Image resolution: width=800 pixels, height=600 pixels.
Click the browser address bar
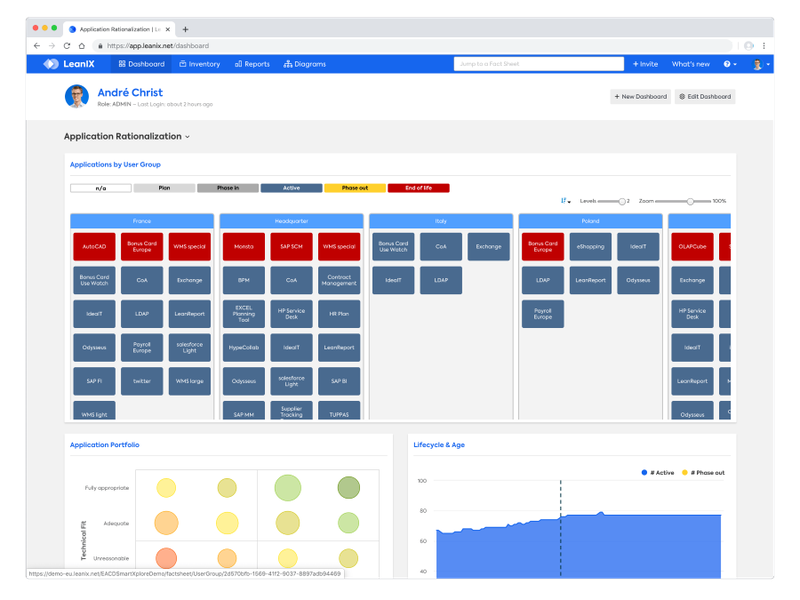[413, 45]
